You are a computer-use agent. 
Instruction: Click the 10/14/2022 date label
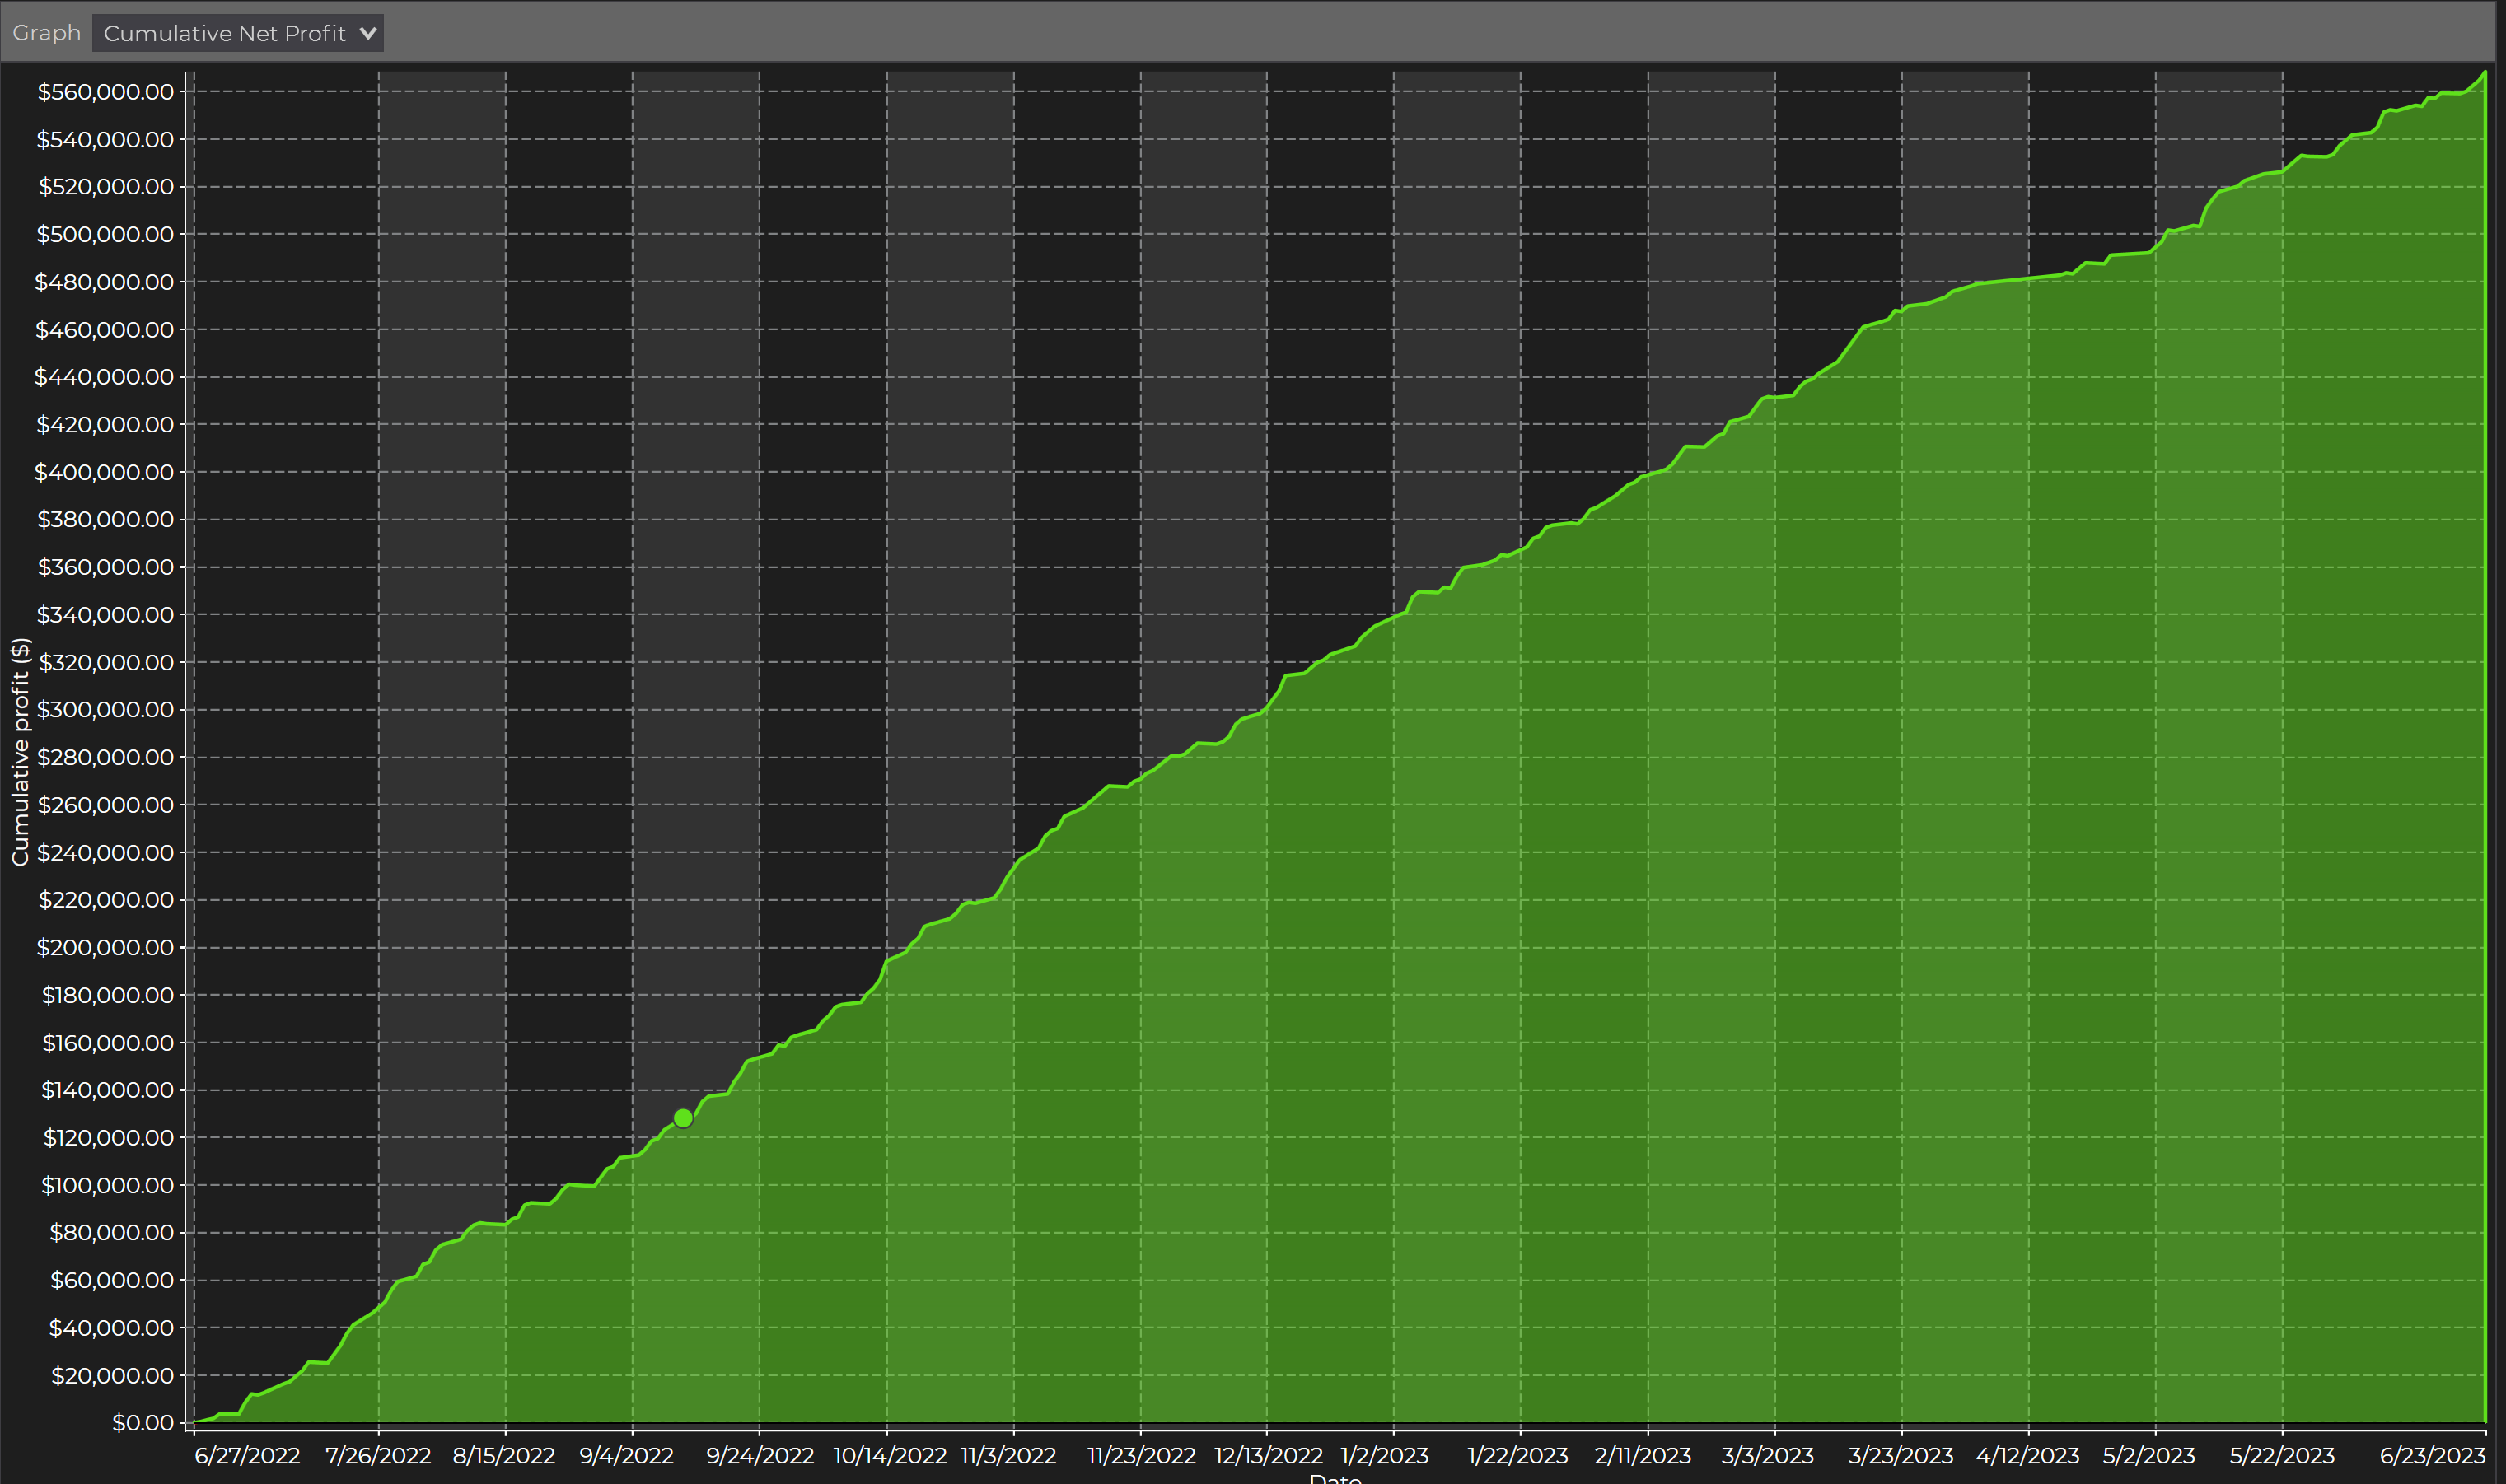click(x=890, y=1455)
